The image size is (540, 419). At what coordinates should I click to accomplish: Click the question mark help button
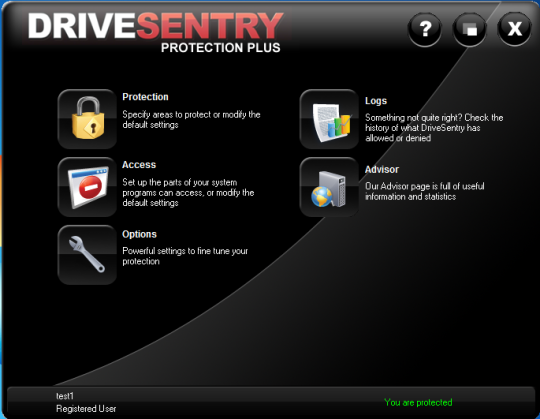[425, 29]
